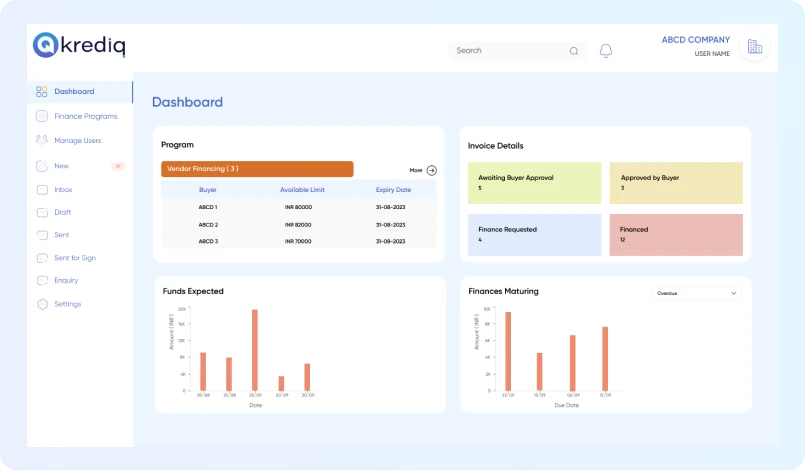Click the Inbox envelope icon
This screenshot has width=805, height=471.
42,190
